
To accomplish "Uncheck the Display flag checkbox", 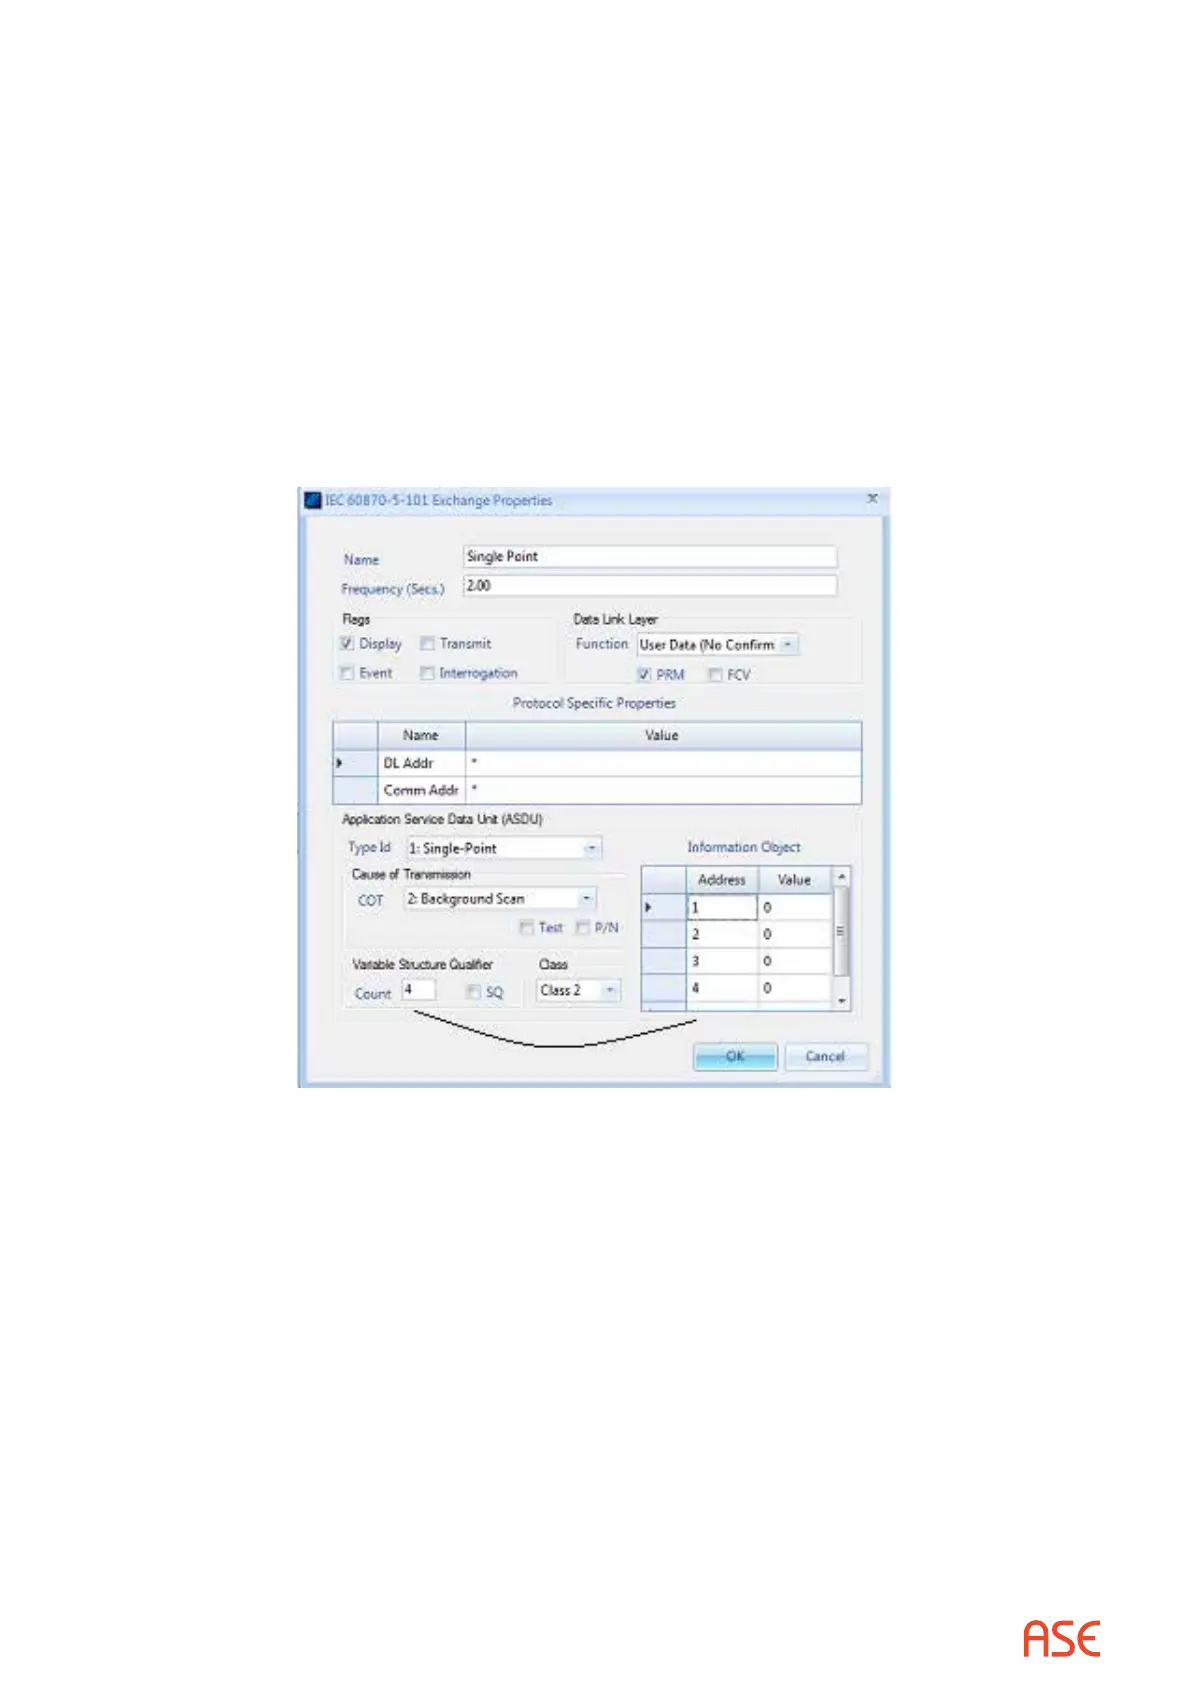I will tap(347, 644).
